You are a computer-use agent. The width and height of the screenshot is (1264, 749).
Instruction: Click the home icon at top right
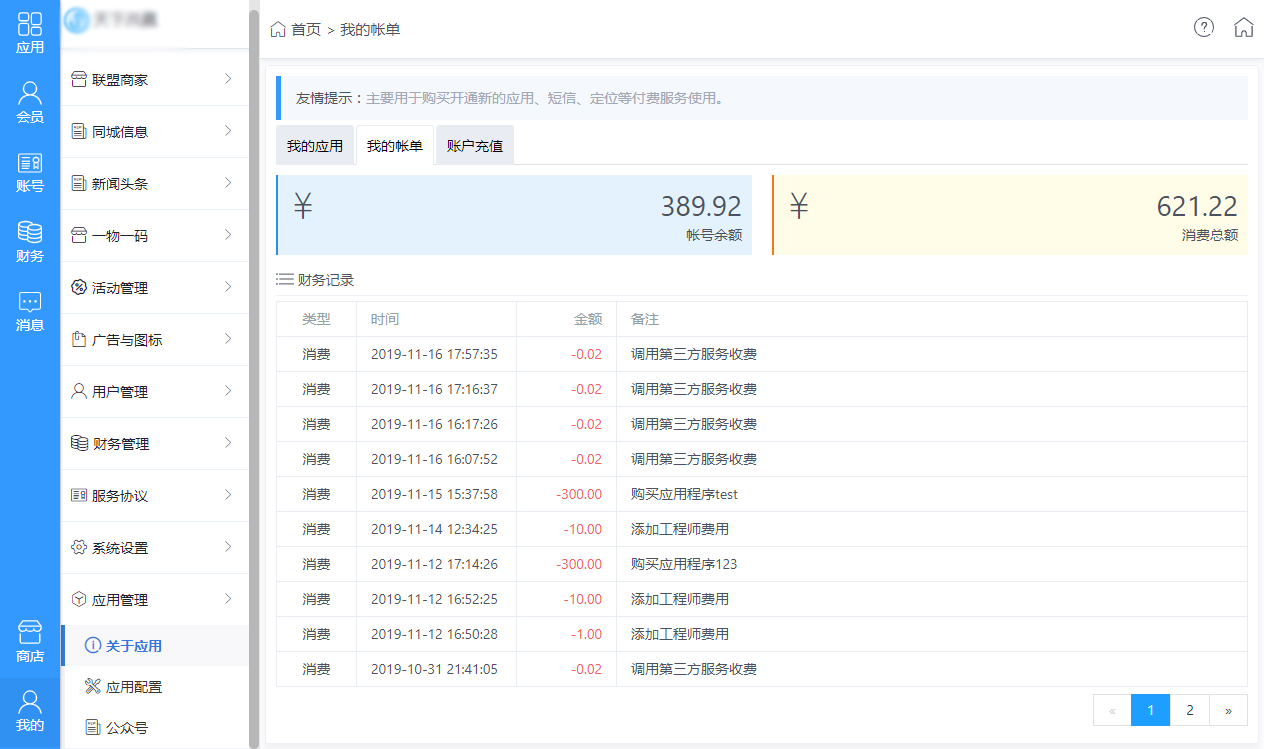(1243, 28)
